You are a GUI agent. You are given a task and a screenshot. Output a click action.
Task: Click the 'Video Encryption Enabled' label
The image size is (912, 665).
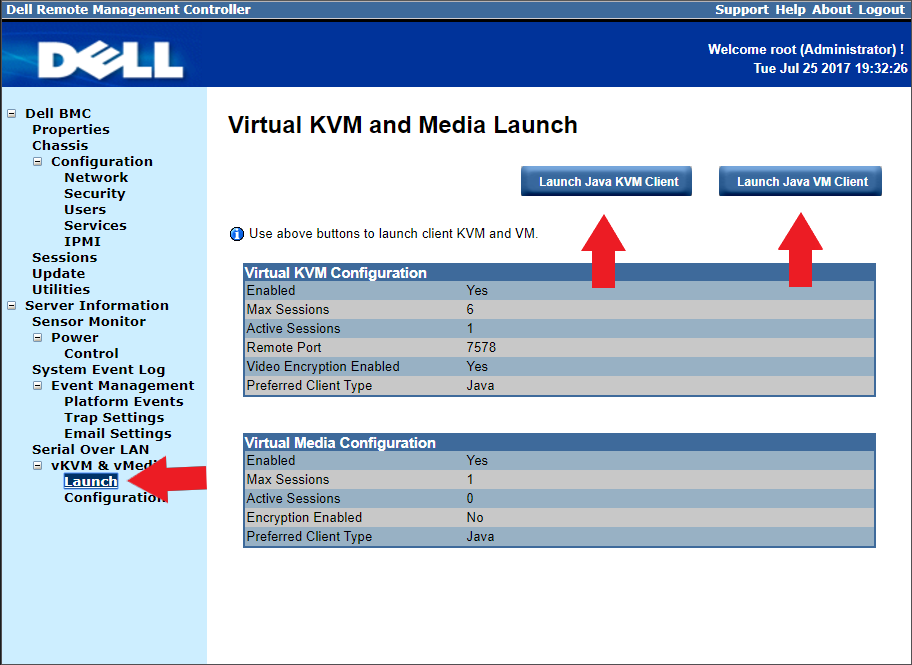point(323,367)
